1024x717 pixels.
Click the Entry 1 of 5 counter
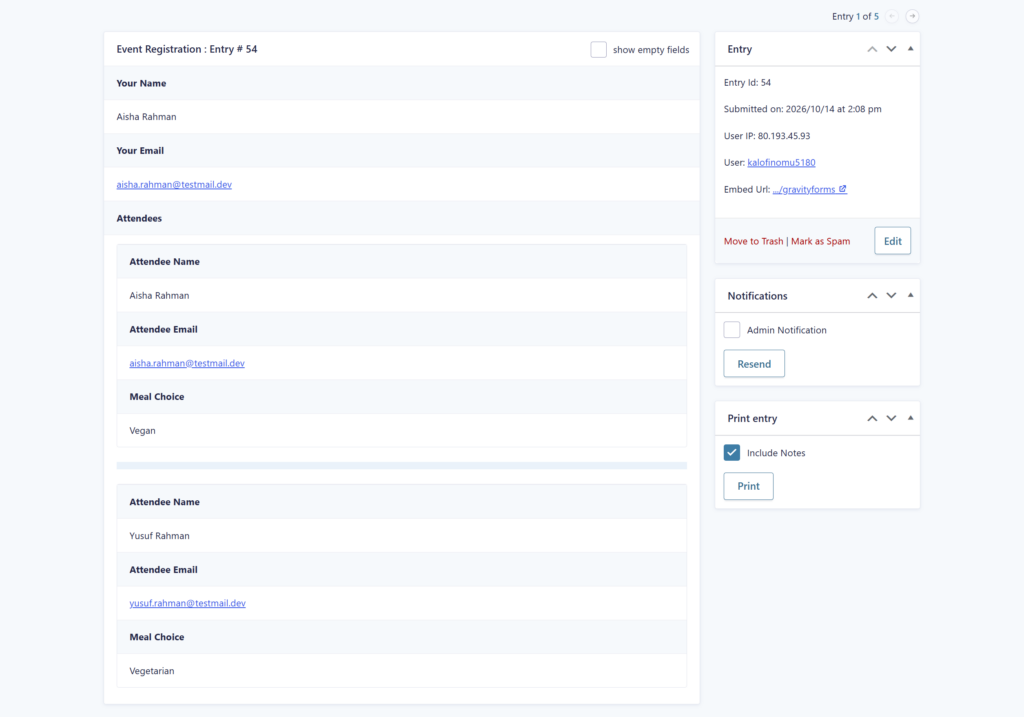click(856, 16)
